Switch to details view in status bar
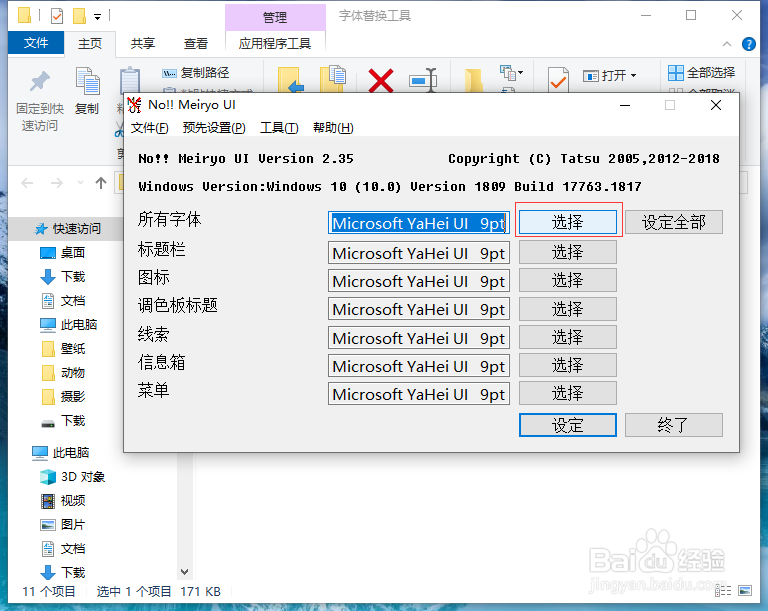Viewport: 768px width, 611px height. coord(723,590)
